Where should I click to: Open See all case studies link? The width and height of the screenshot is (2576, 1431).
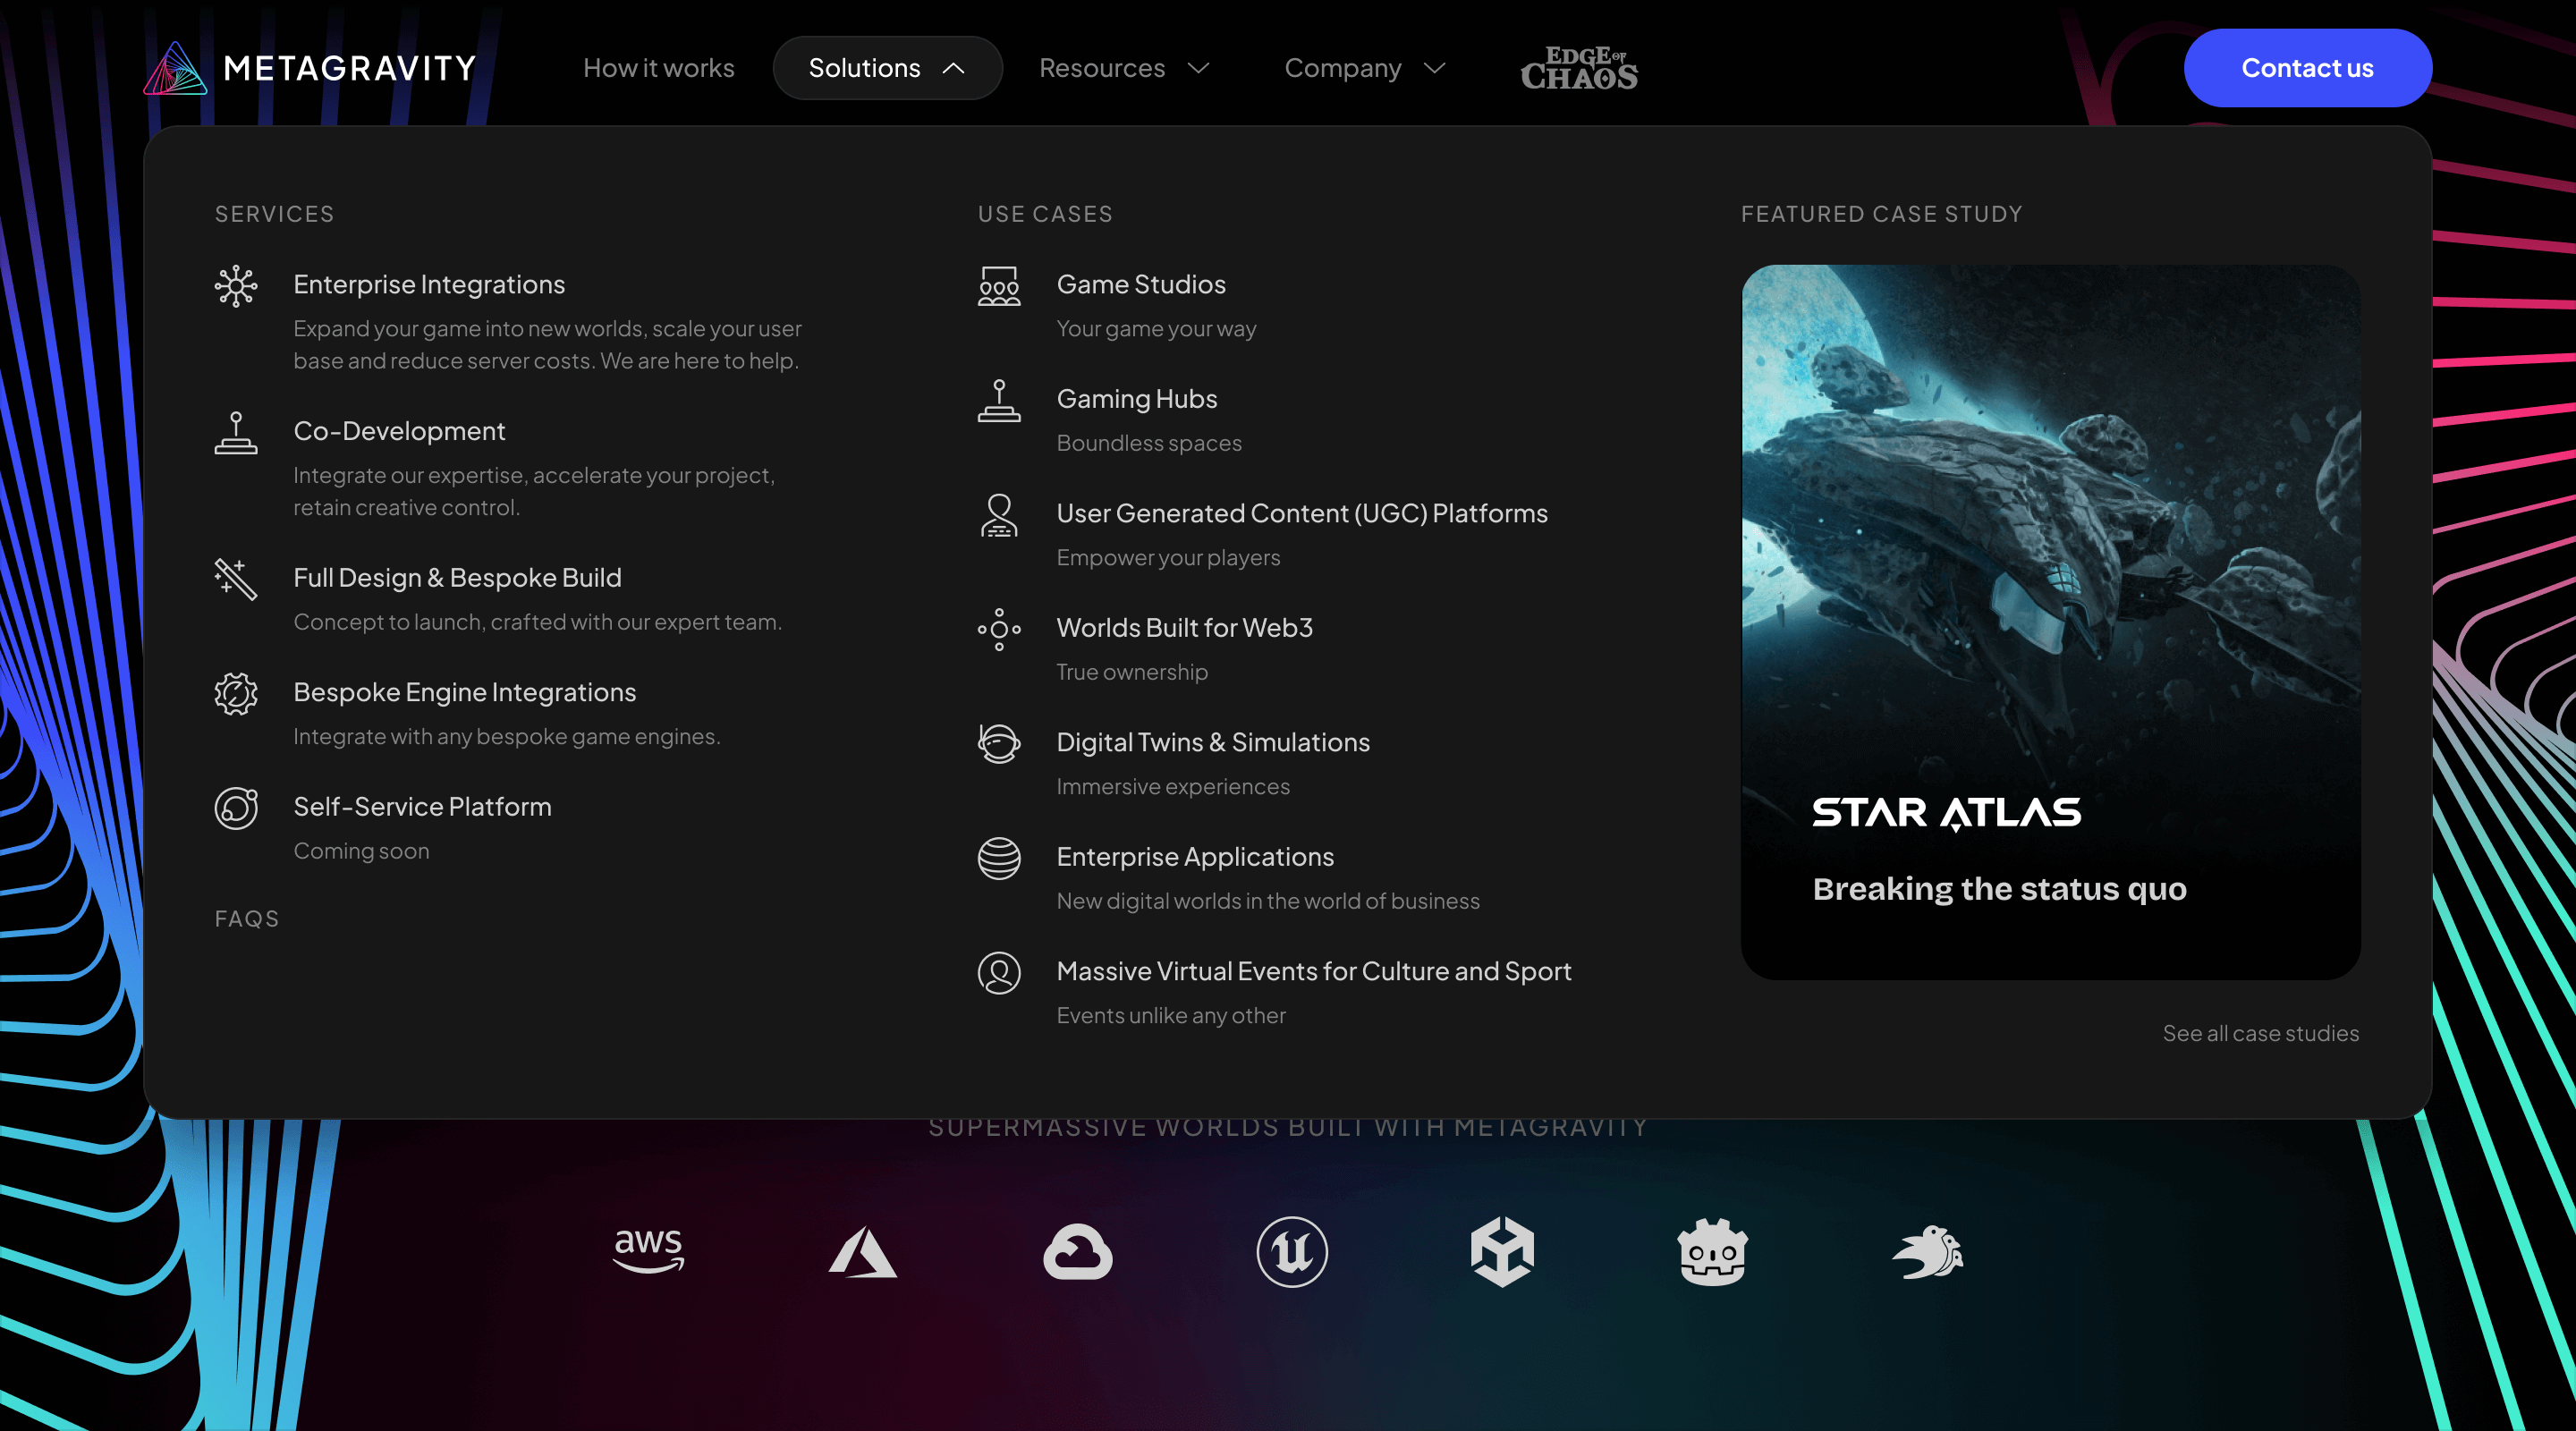click(2260, 1033)
